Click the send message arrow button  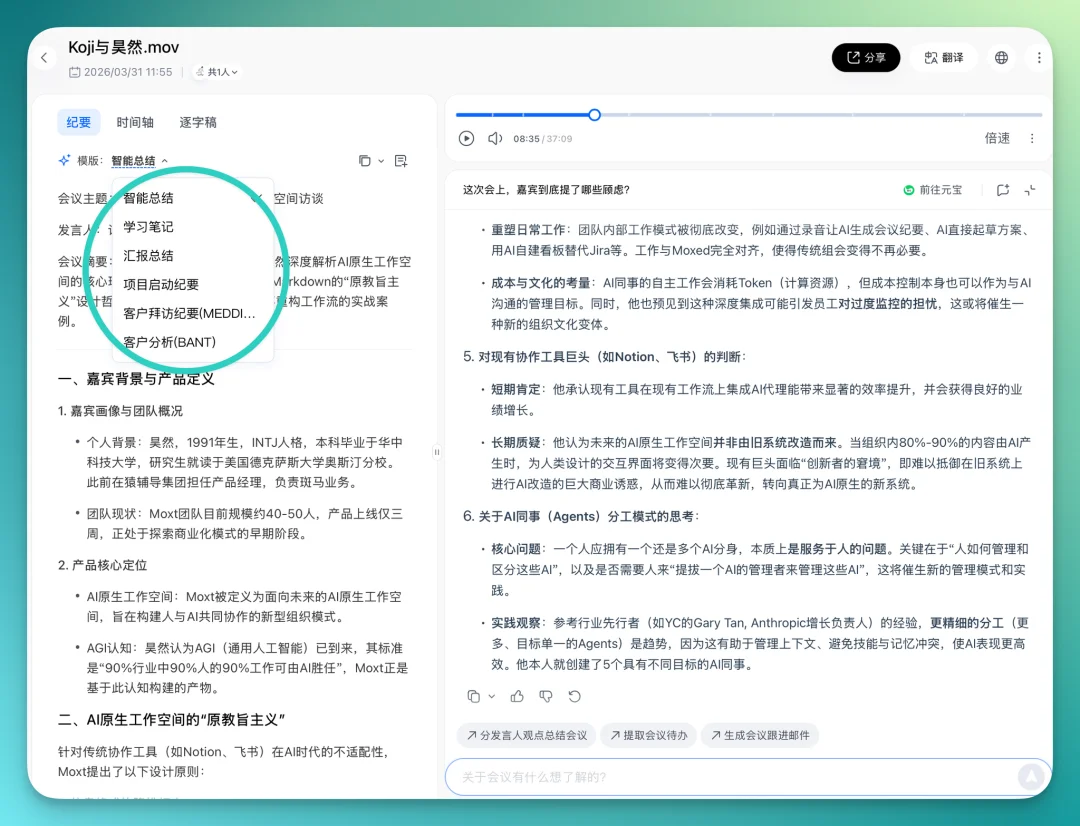[x=1031, y=777]
